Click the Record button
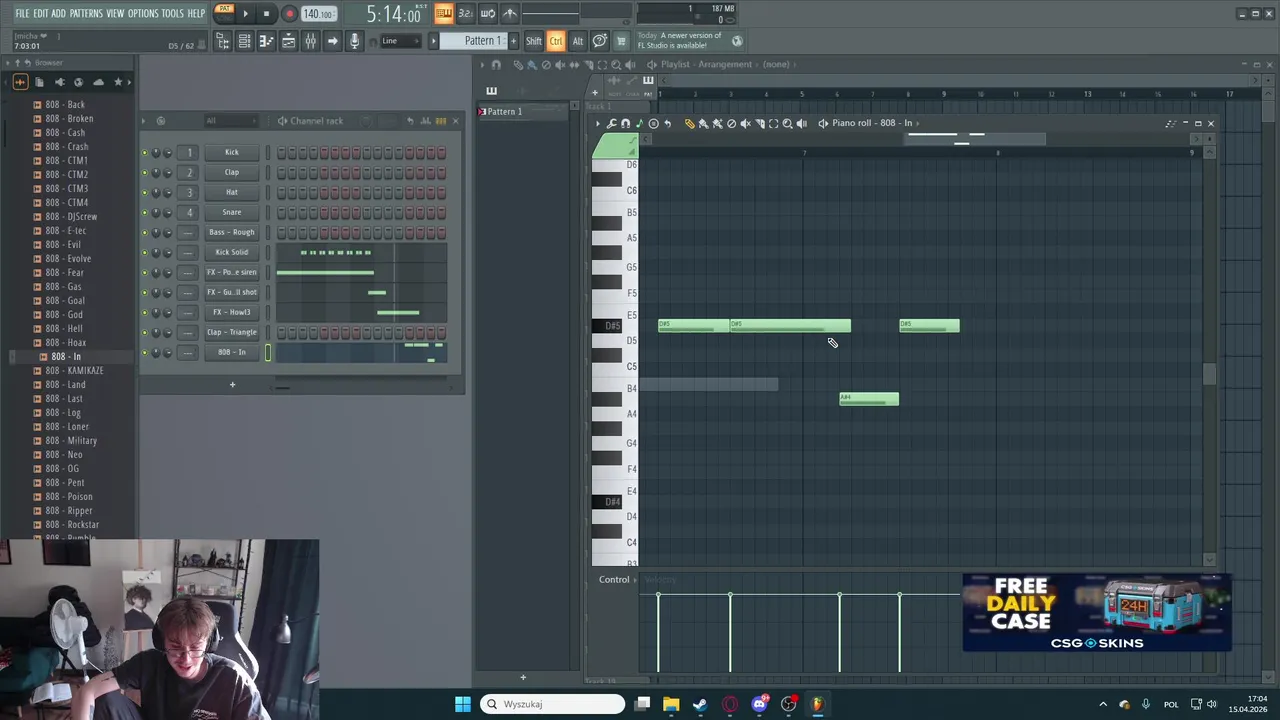The height and width of the screenshot is (720, 1280). click(289, 14)
